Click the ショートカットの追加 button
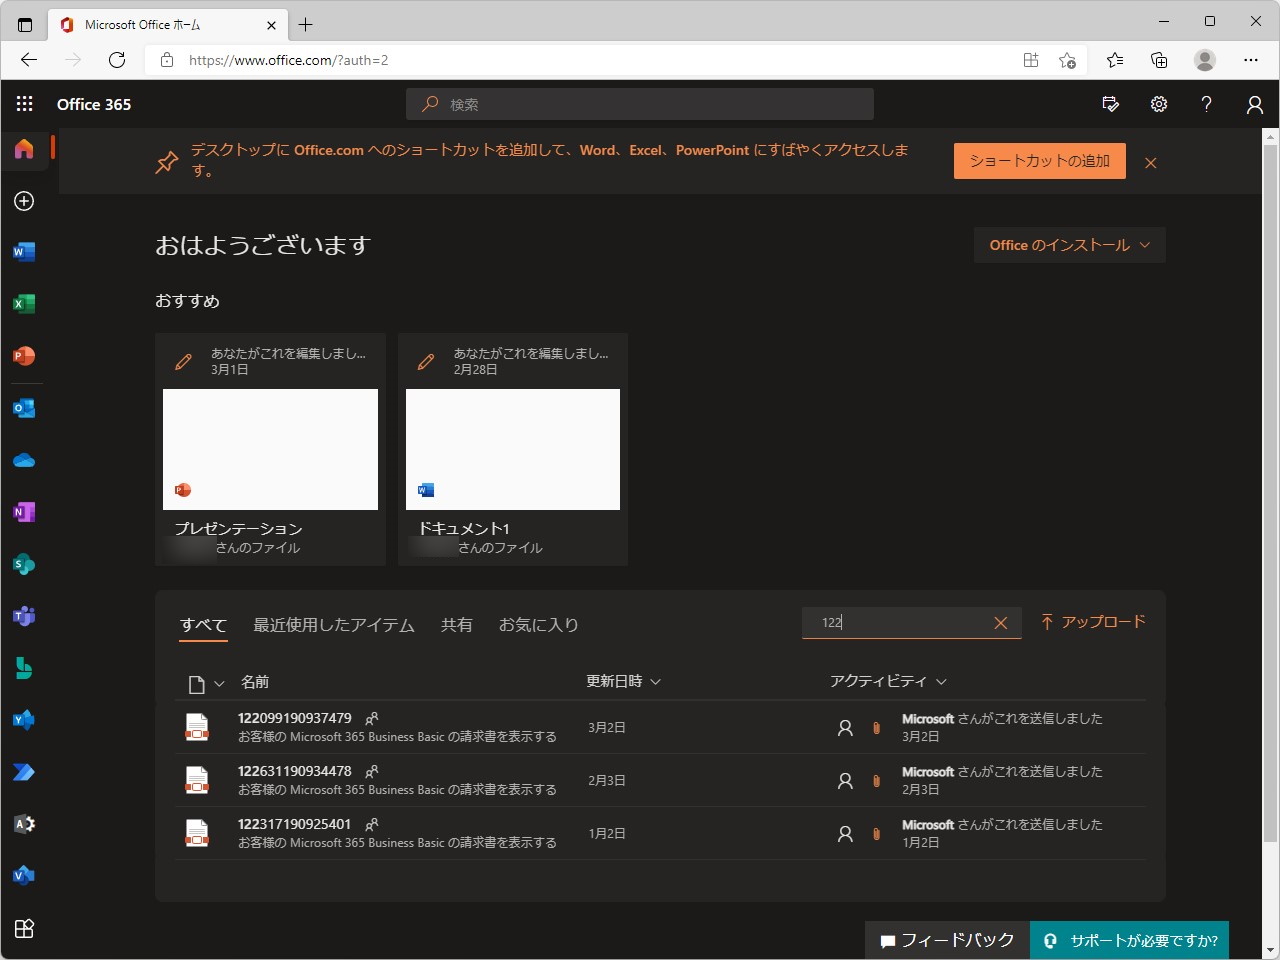The image size is (1280, 960). pyautogui.click(x=1039, y=160)
